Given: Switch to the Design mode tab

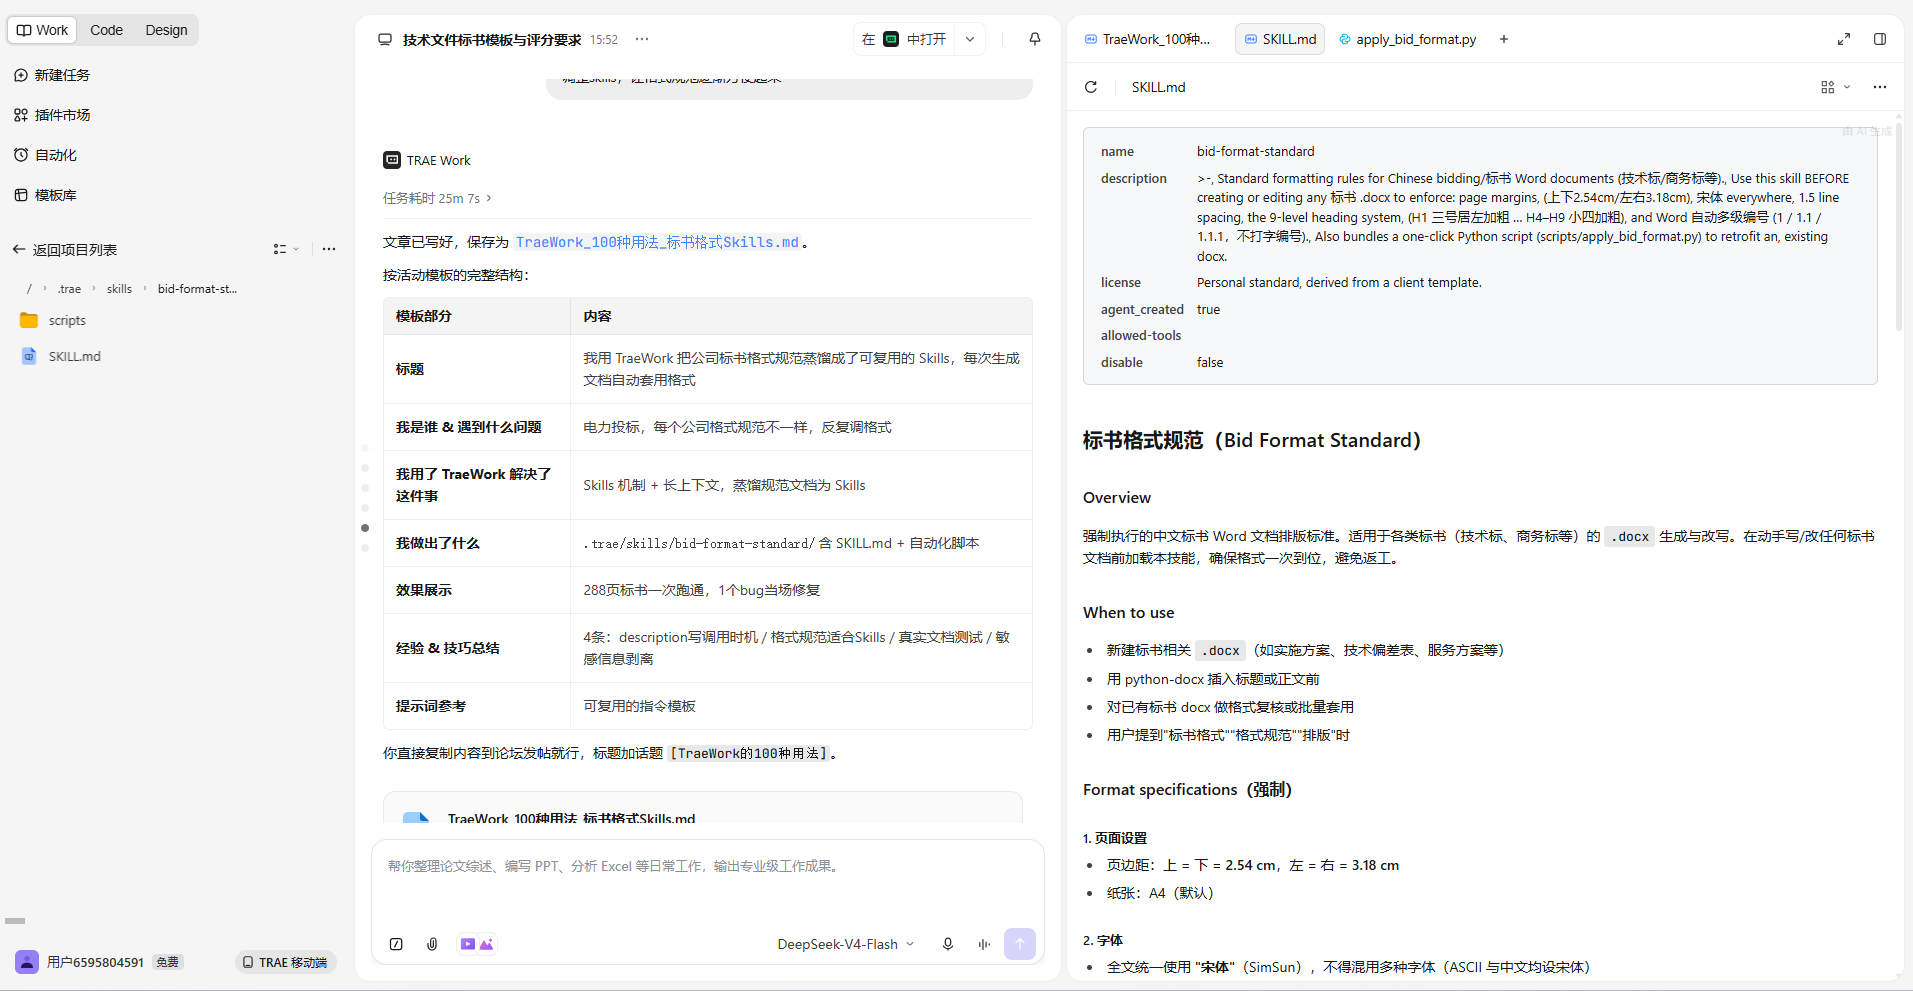Looking at the screenshot, I should [166, 30].
